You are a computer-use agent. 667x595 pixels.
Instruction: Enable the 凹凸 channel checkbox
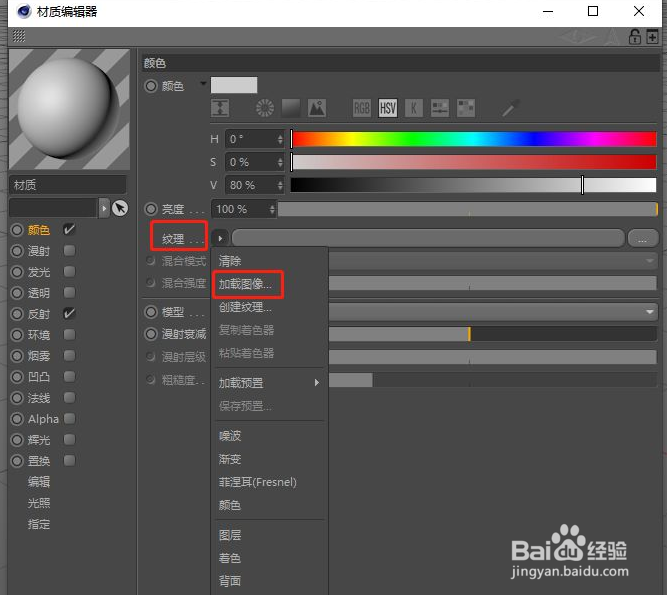point(69,376)
